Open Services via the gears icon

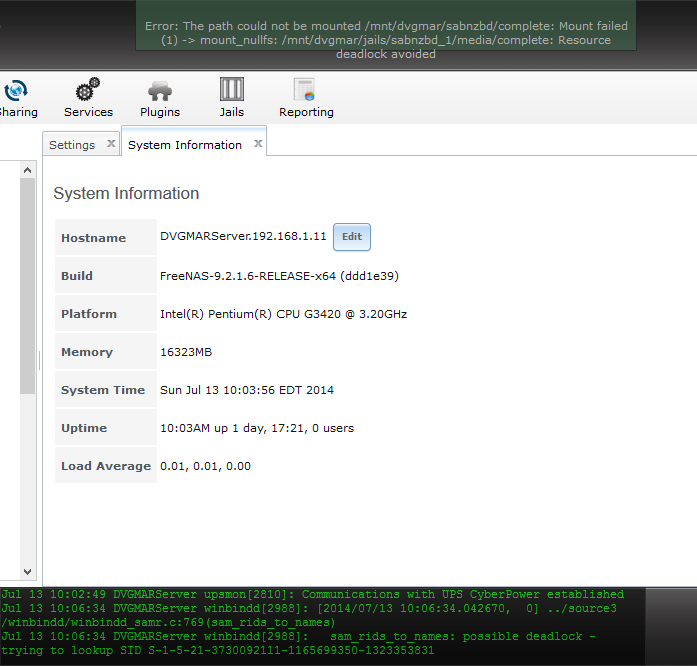point(88,92)
